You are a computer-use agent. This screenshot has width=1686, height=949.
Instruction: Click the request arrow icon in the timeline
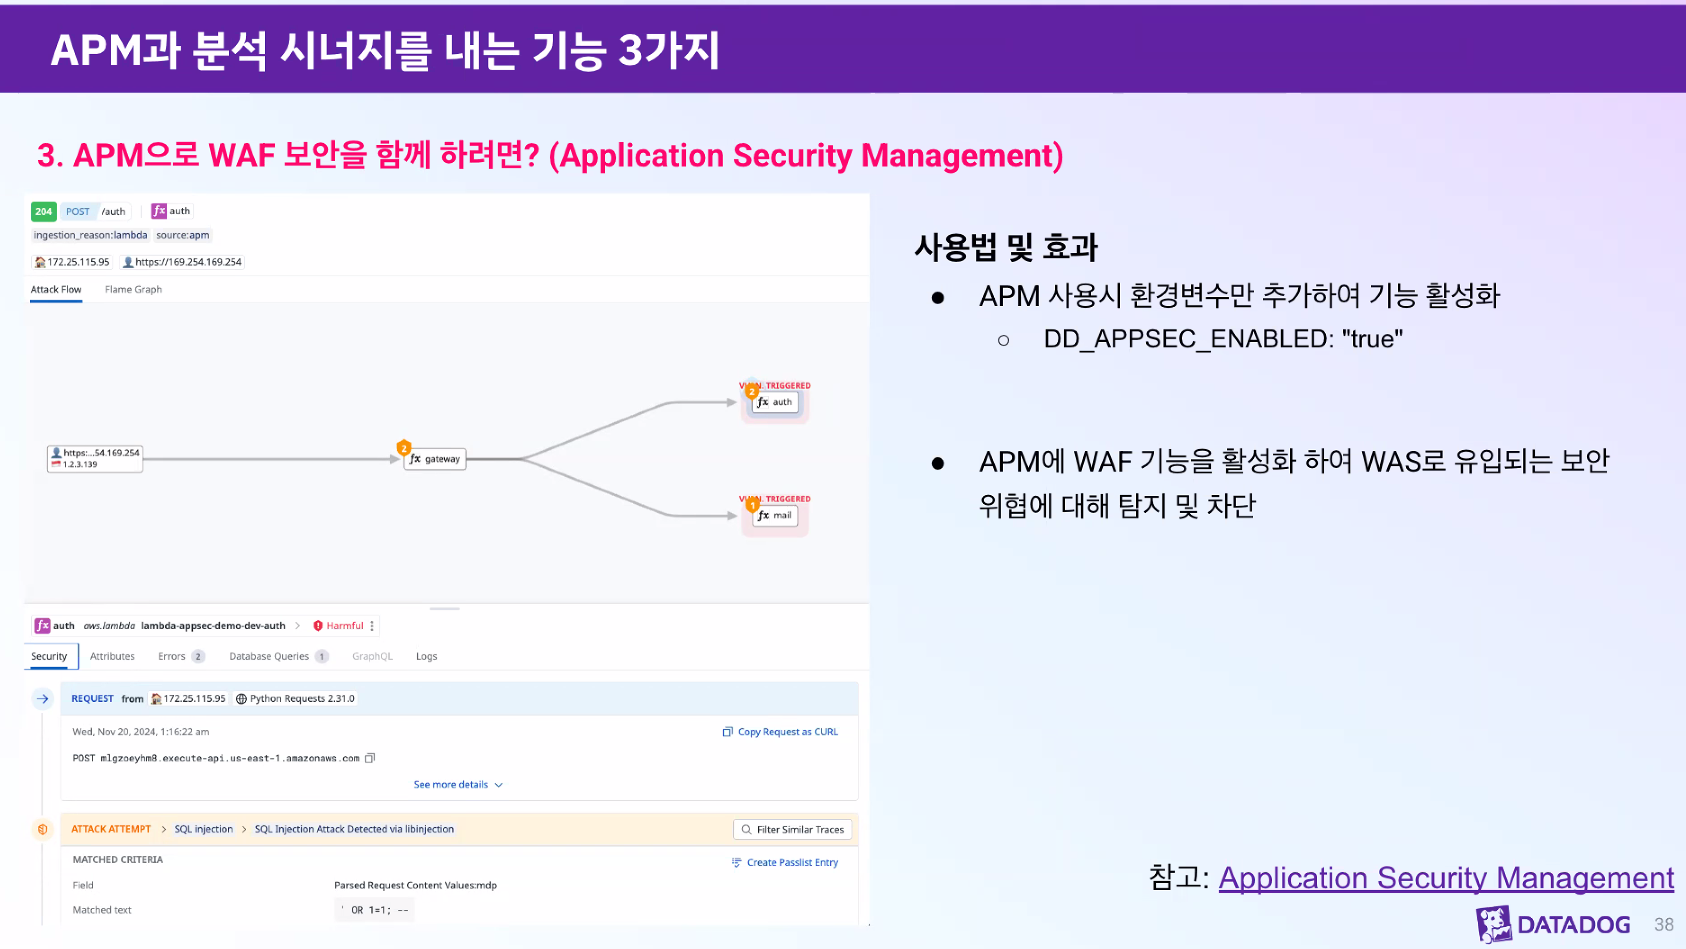42,699
